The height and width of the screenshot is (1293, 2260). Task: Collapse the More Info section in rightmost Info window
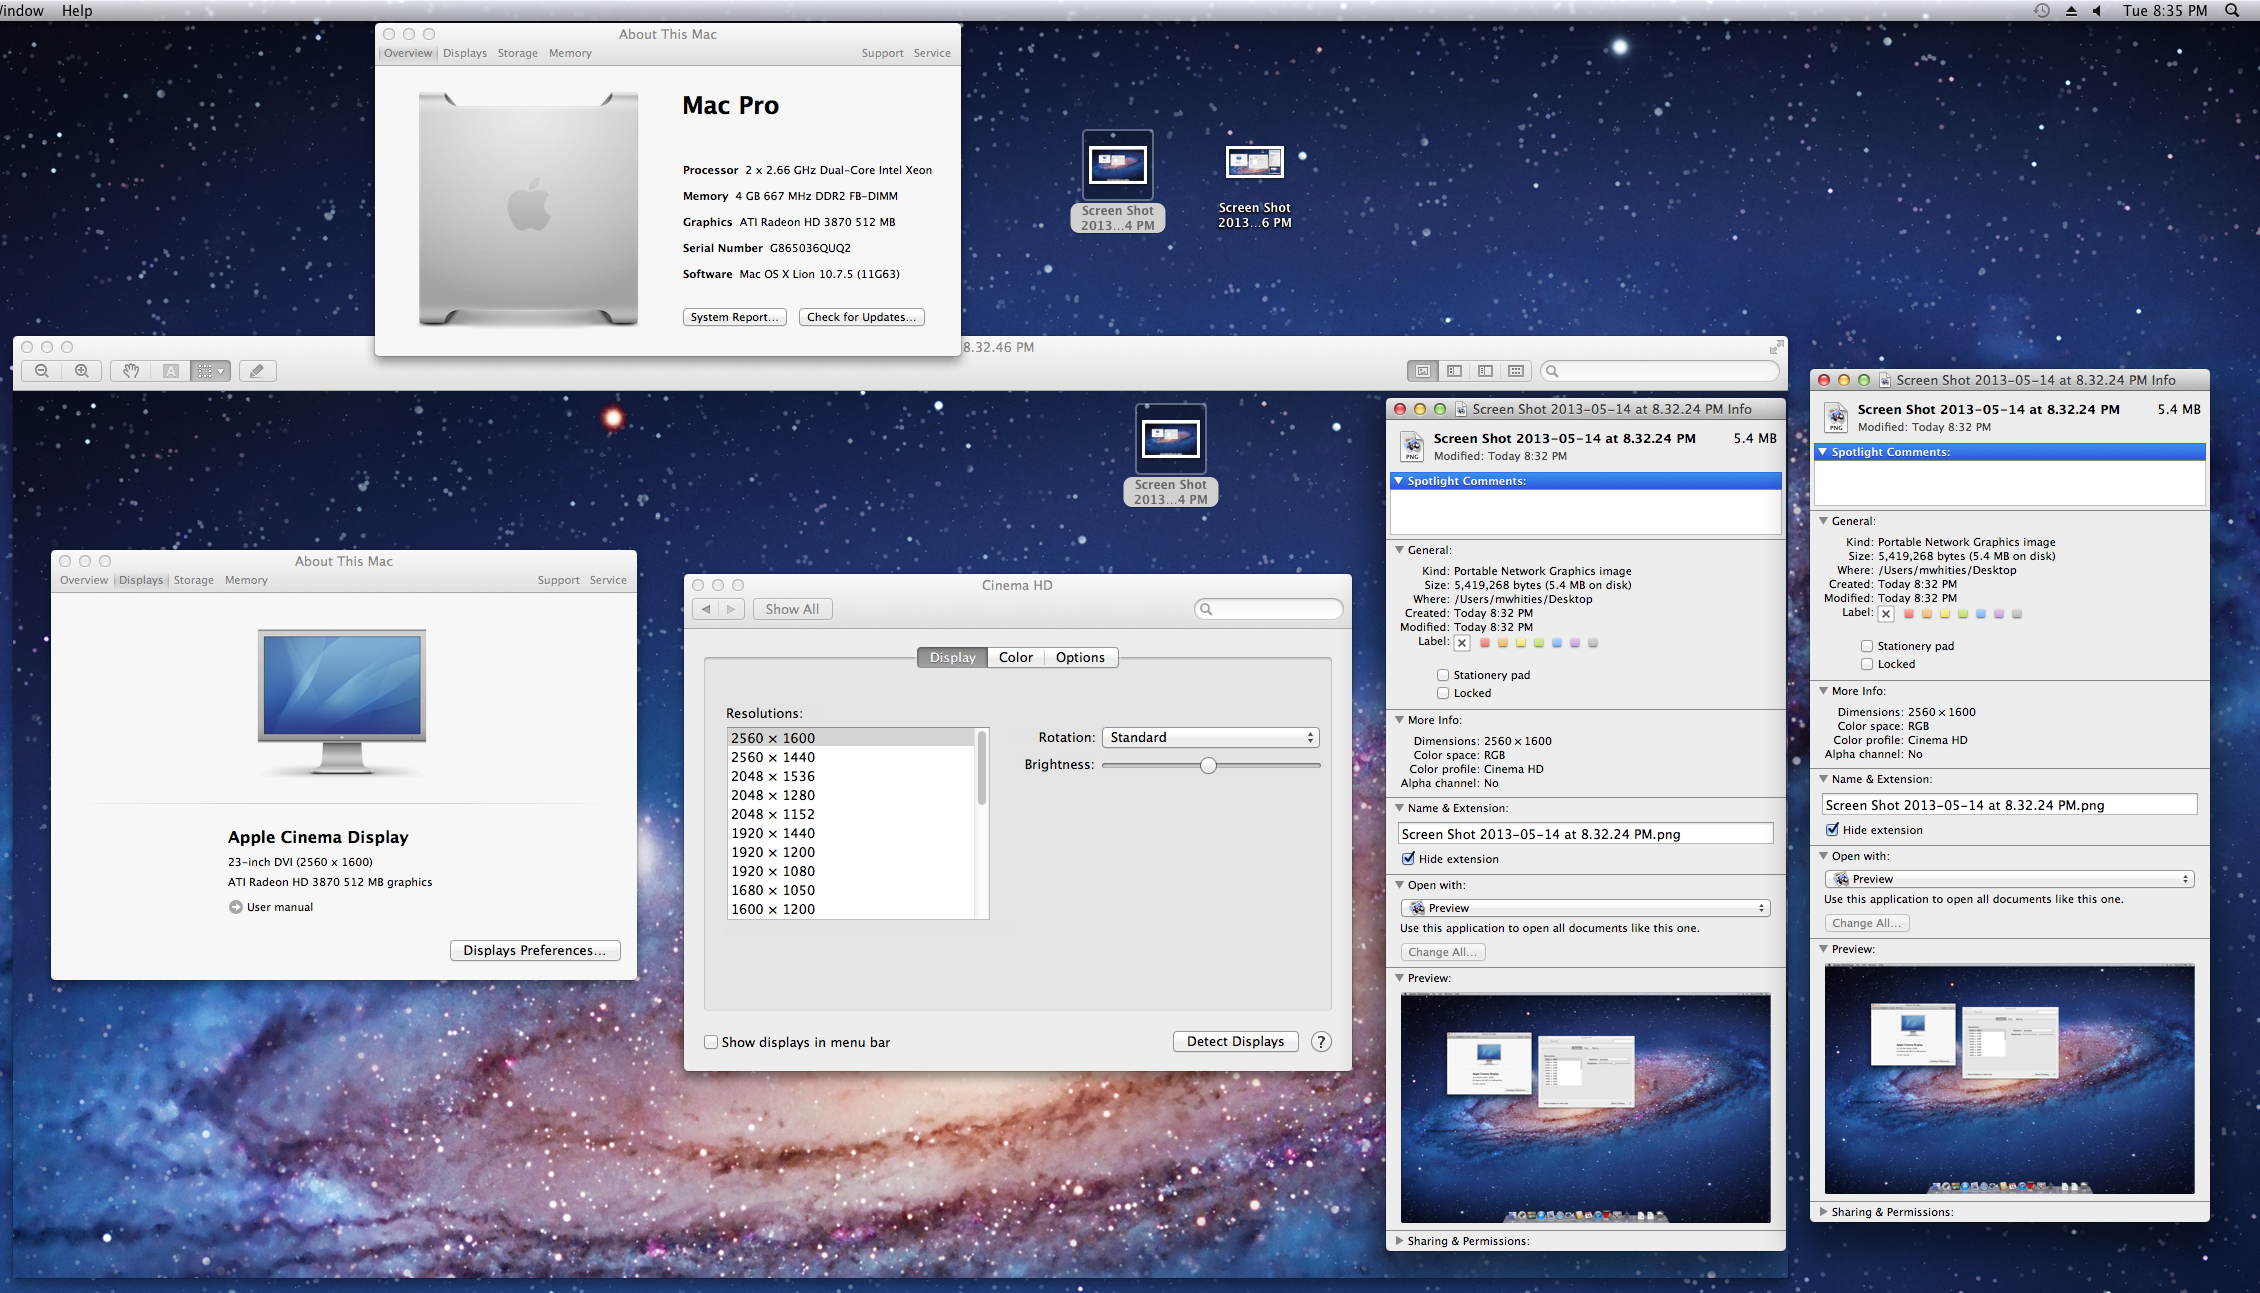1824,691
